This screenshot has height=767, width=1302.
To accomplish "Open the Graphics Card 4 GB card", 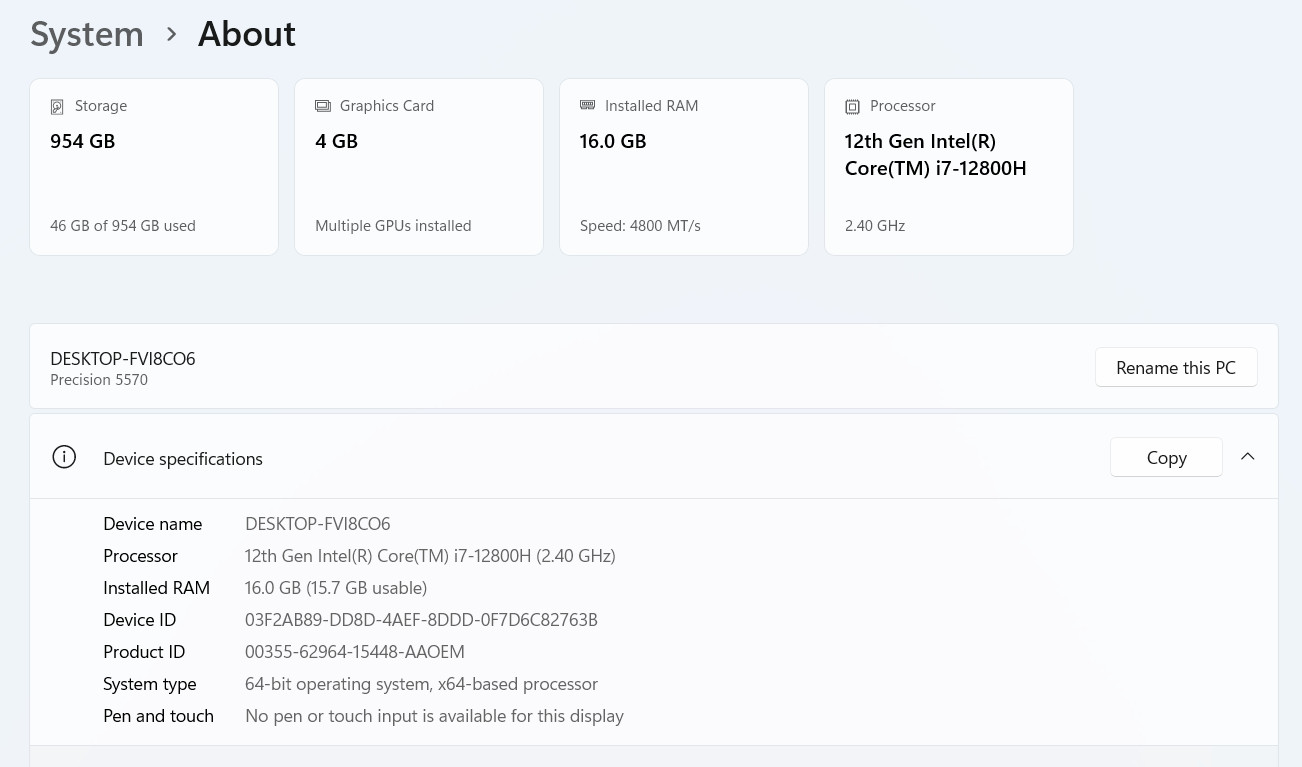I will (x=419, y=167).
